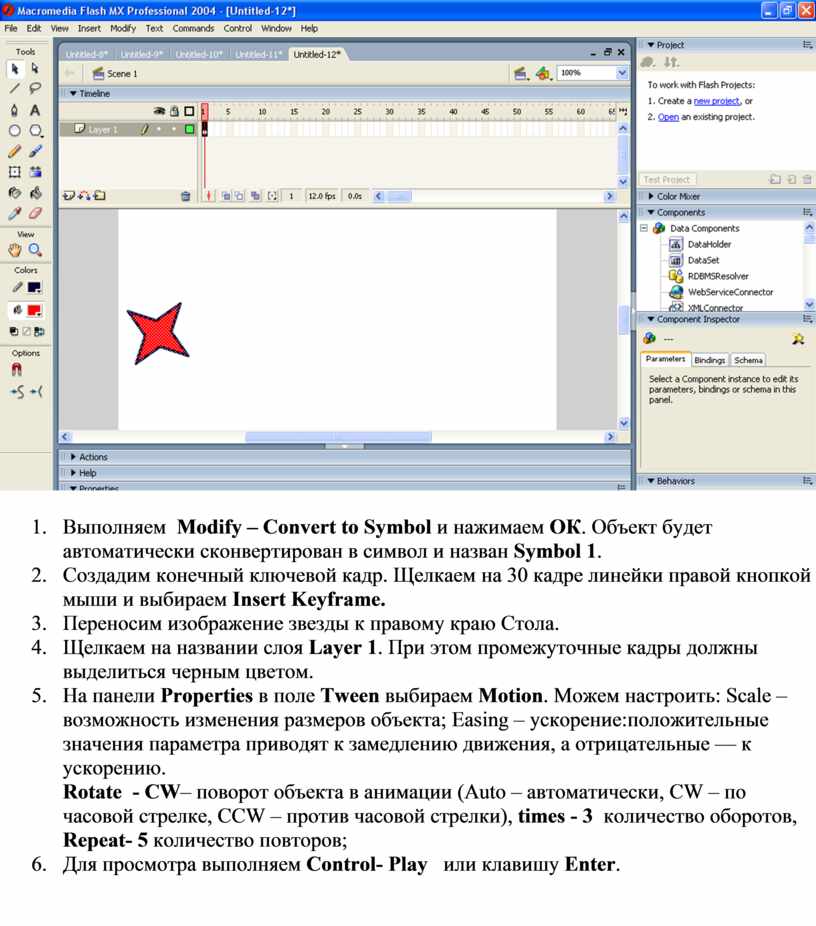Screen dimensions: 816x926
Task: Click the Edit Symbols icon
Action: pyautogui.click(x=543, y=73)
